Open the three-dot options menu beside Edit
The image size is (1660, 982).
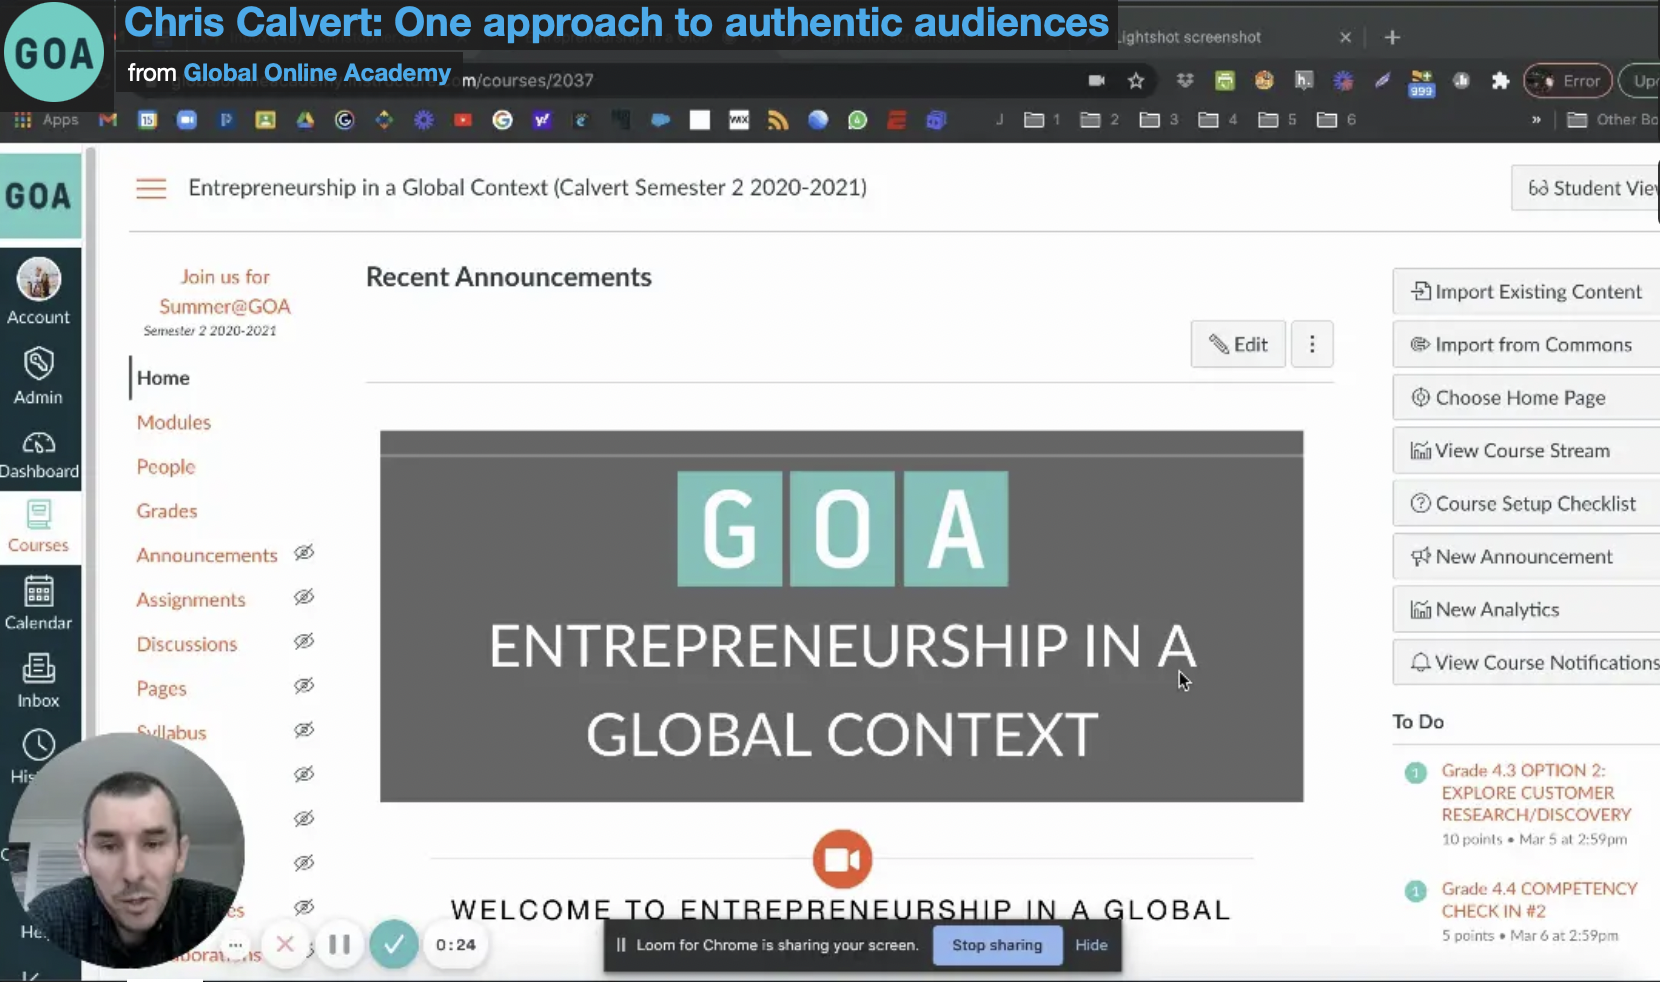coord(1312,344)
